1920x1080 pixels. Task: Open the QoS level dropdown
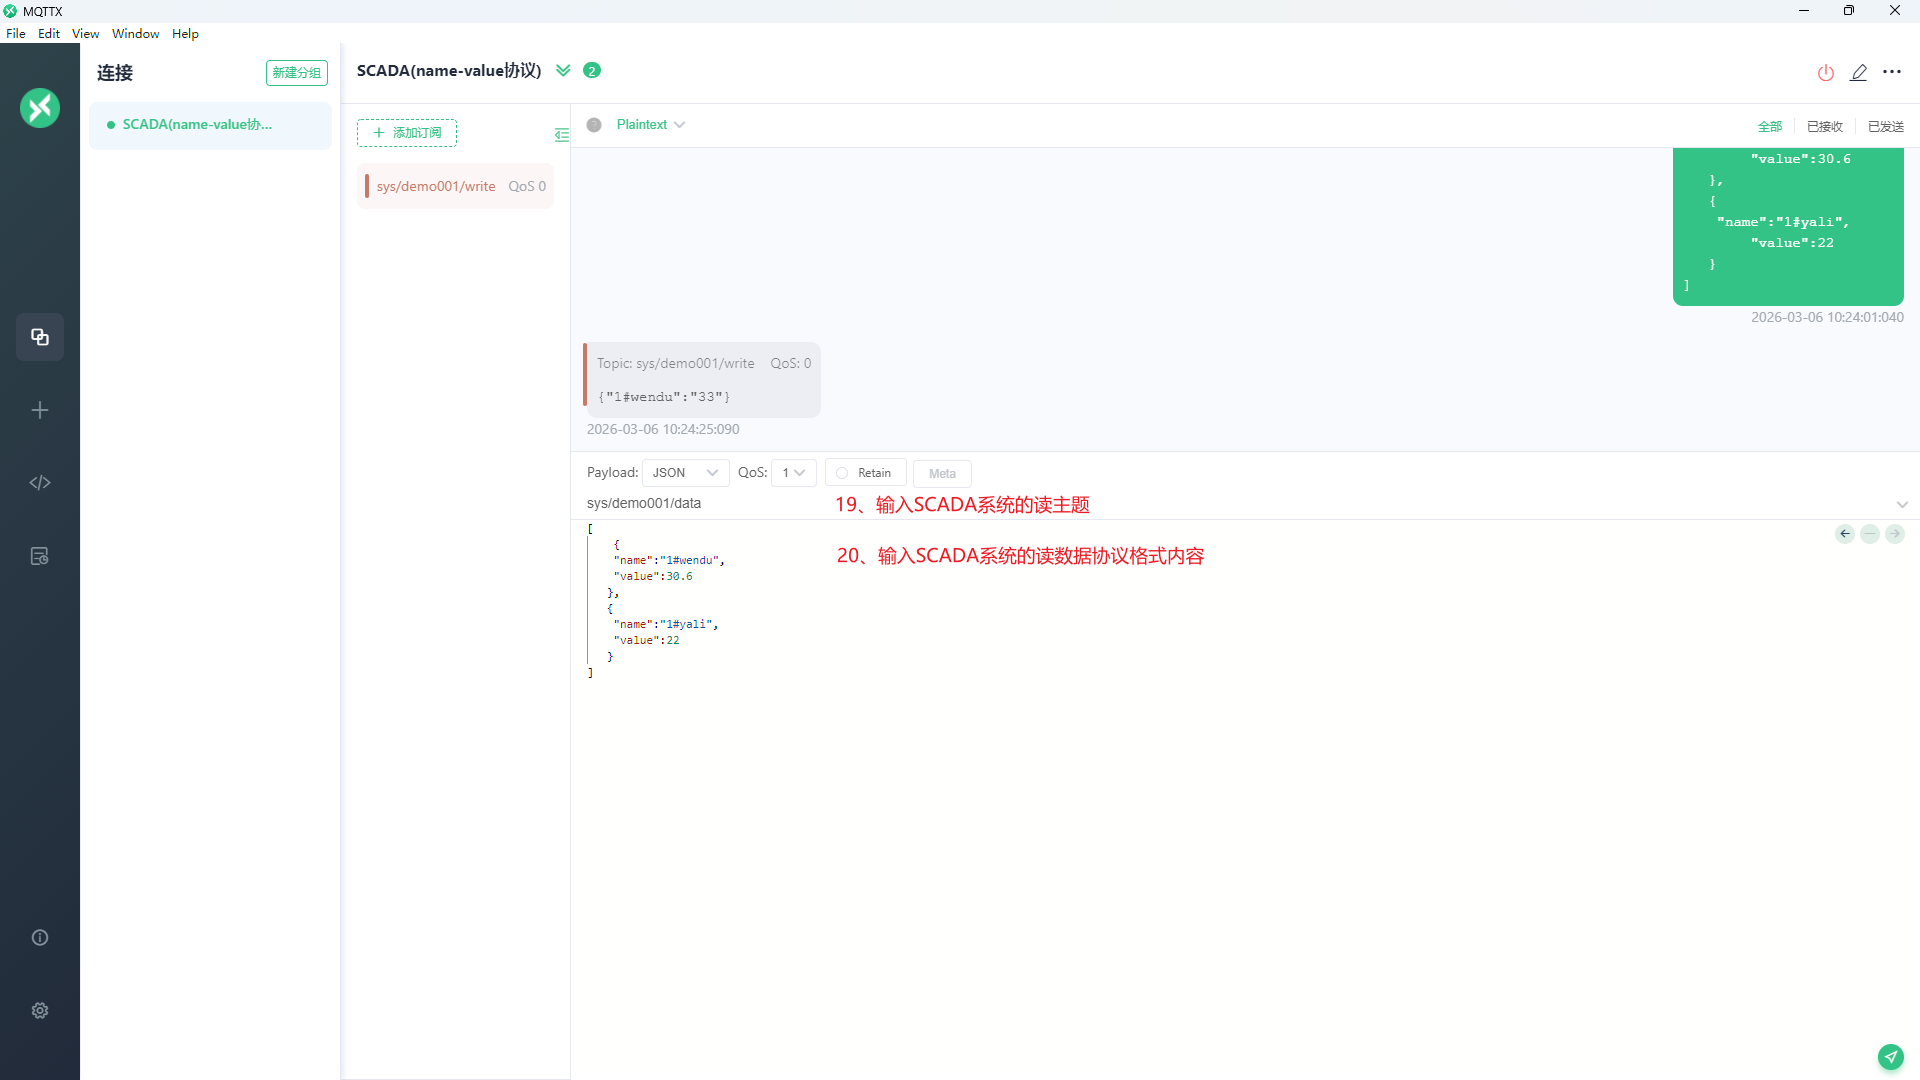tap(794, 473)
